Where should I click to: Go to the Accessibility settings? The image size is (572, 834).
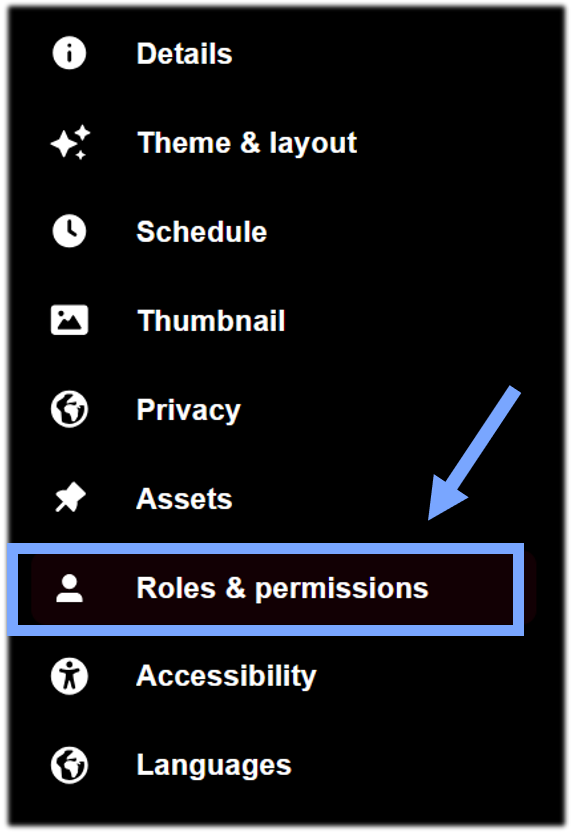[x=226, y=677]
